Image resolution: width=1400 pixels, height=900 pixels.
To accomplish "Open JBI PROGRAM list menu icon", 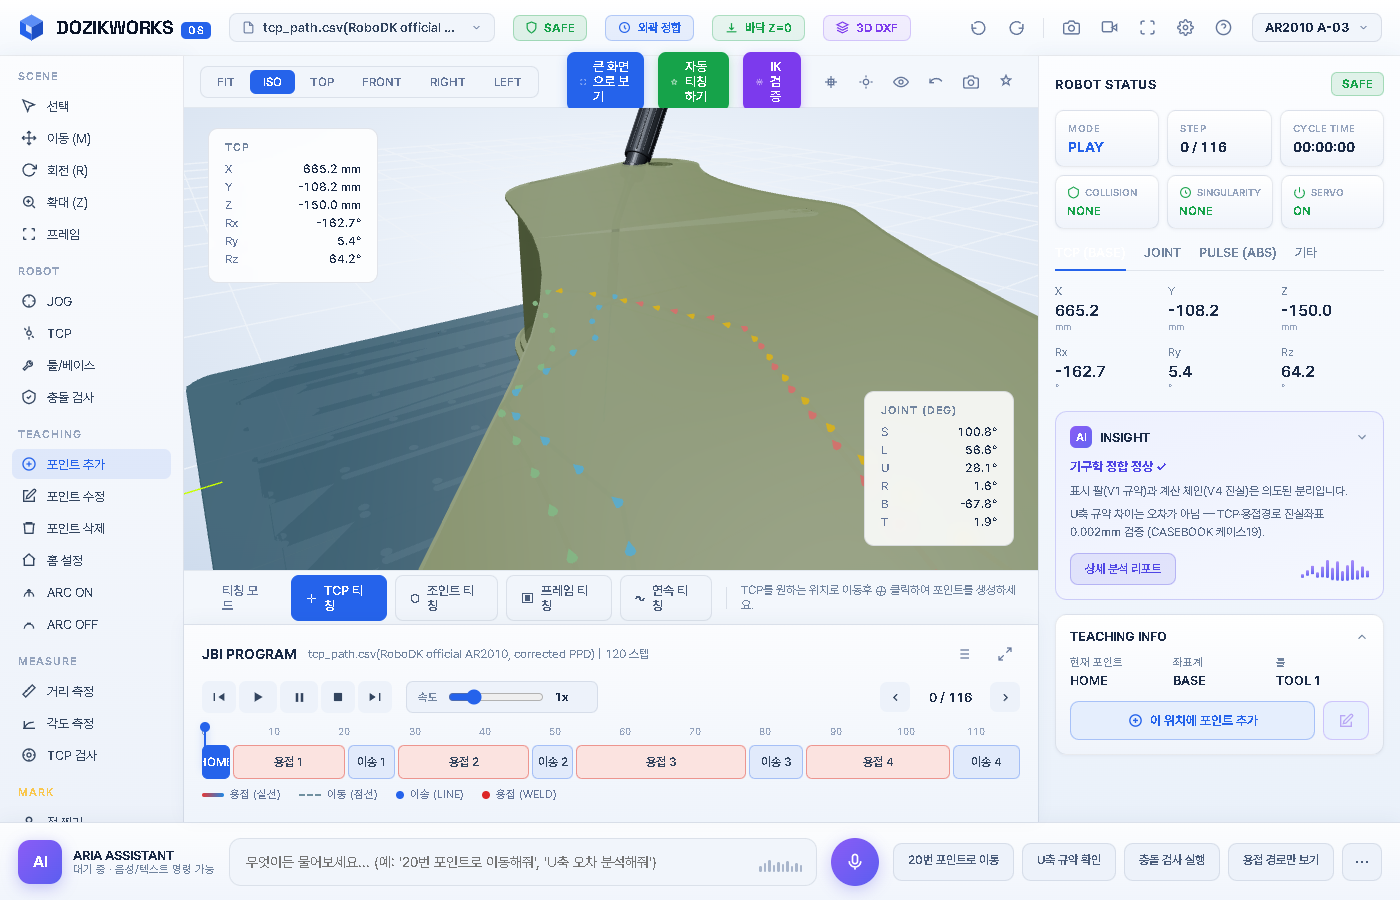I will (965, 654).
